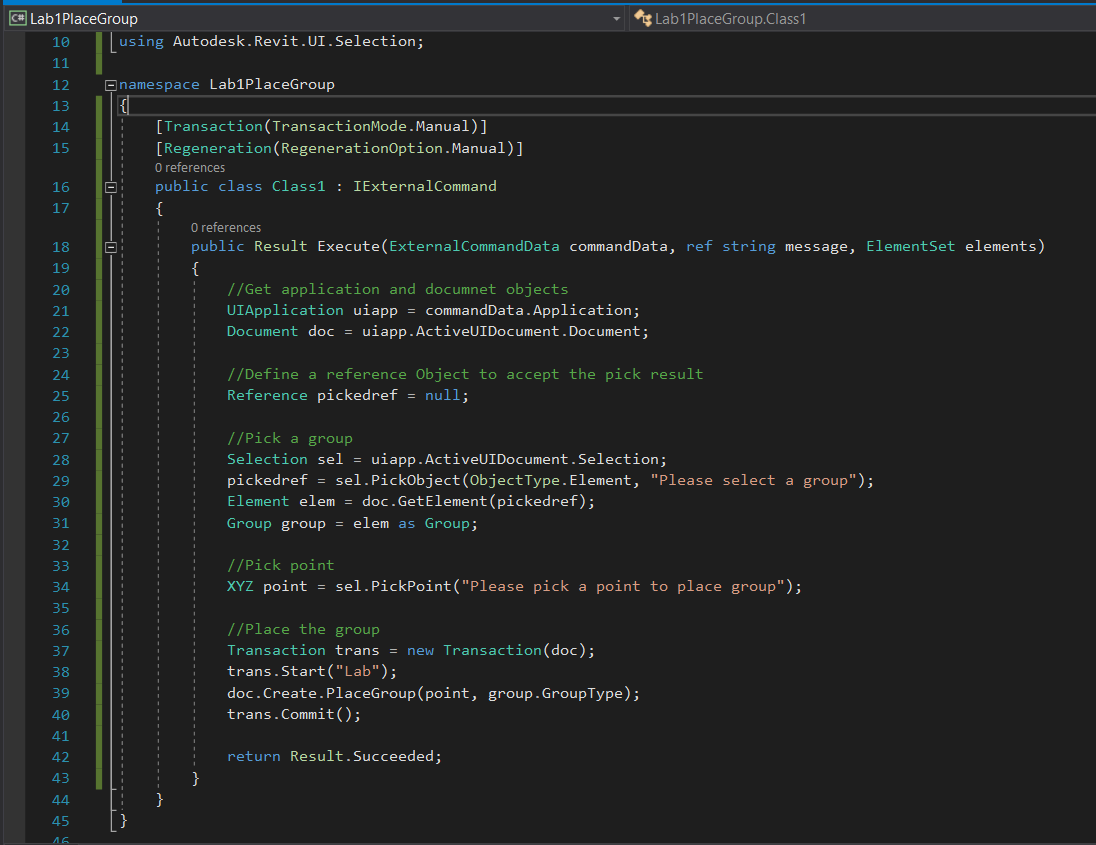Click the ElementSet parameter type
Screen dimensions: 1096x845
(910, 247)
